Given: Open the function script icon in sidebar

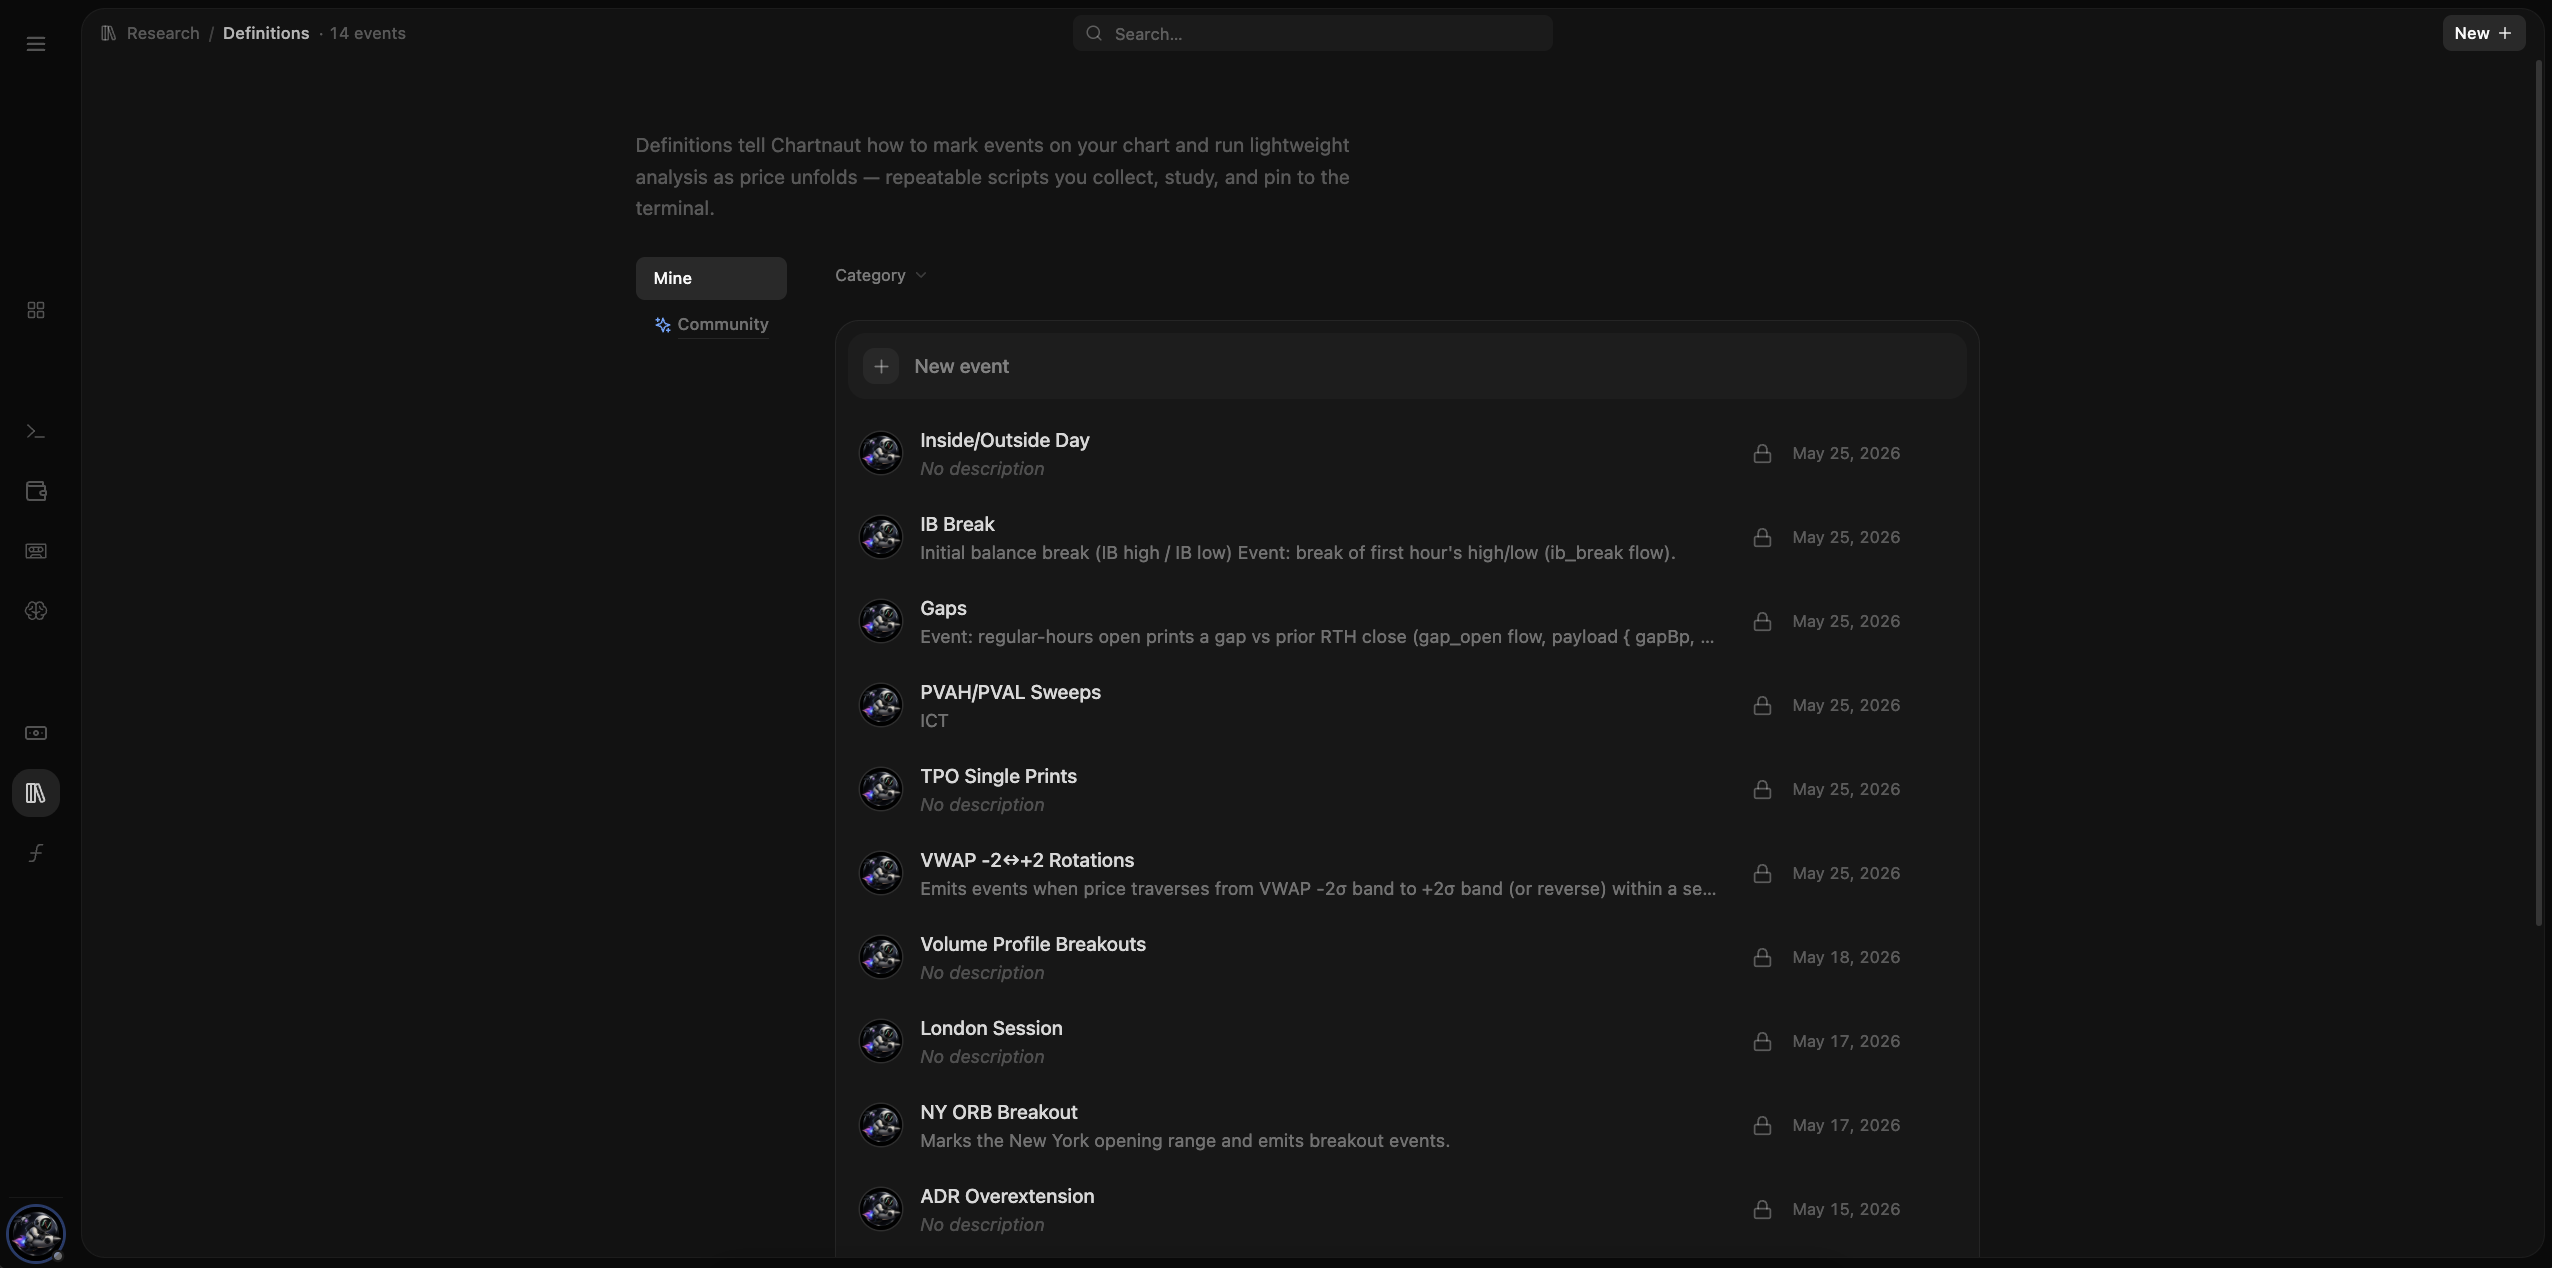Looking at the screenshot, I should click(x=36, y=853).
